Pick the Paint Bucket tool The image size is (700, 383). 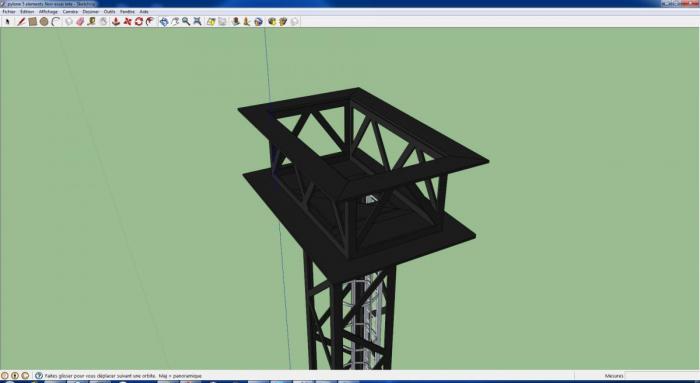click(x=103, y=21)
